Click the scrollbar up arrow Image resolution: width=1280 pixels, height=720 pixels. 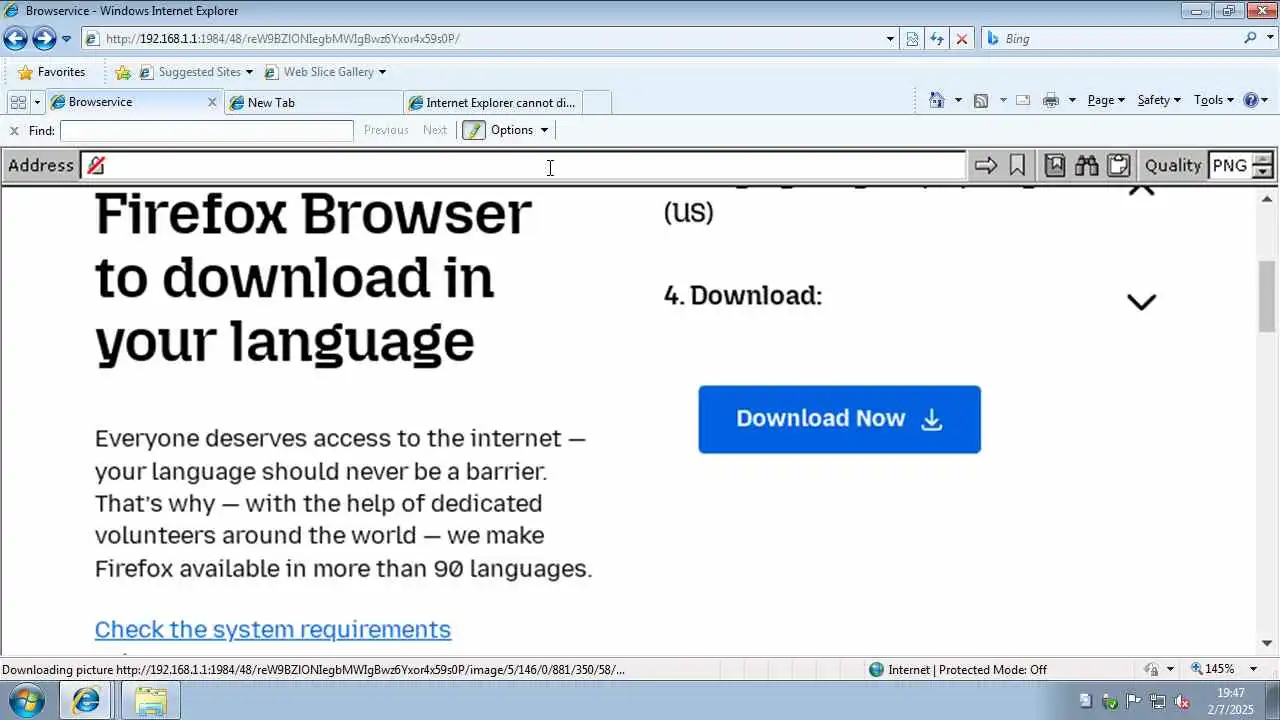pyautogui.click(x=1267, y=198)
